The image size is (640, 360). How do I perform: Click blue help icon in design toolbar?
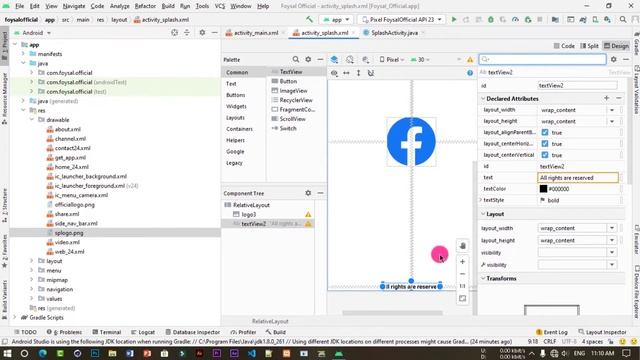click(470, 73)
